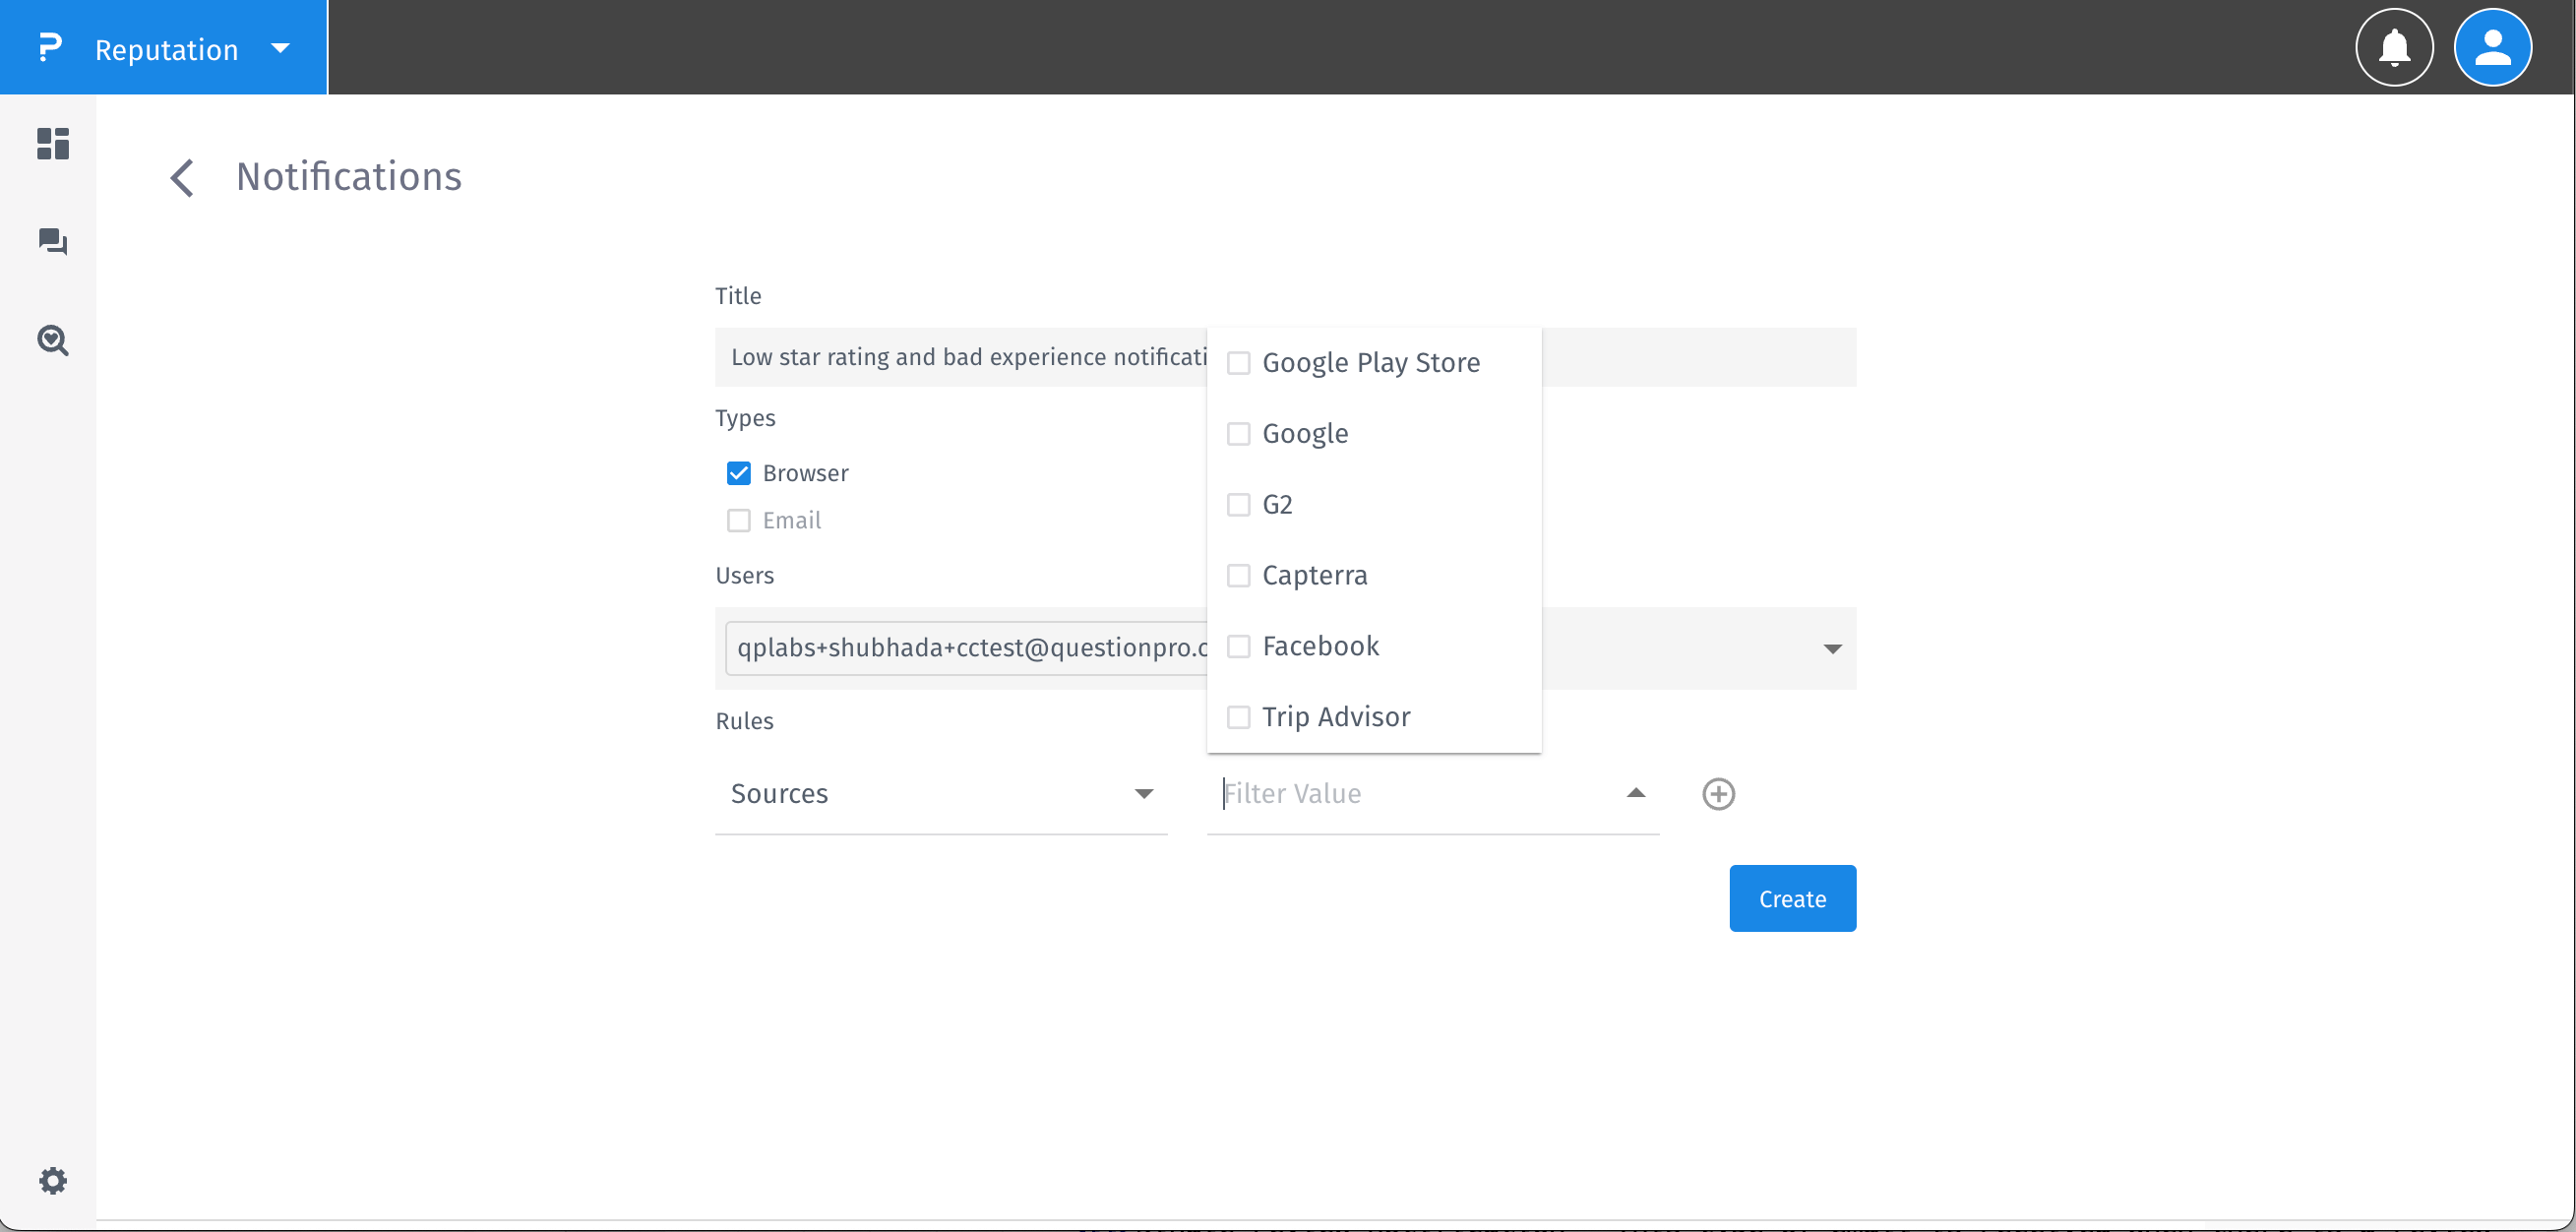Open settings via the gear icon
The image size is (2576, 1232).
[53, 1180]
